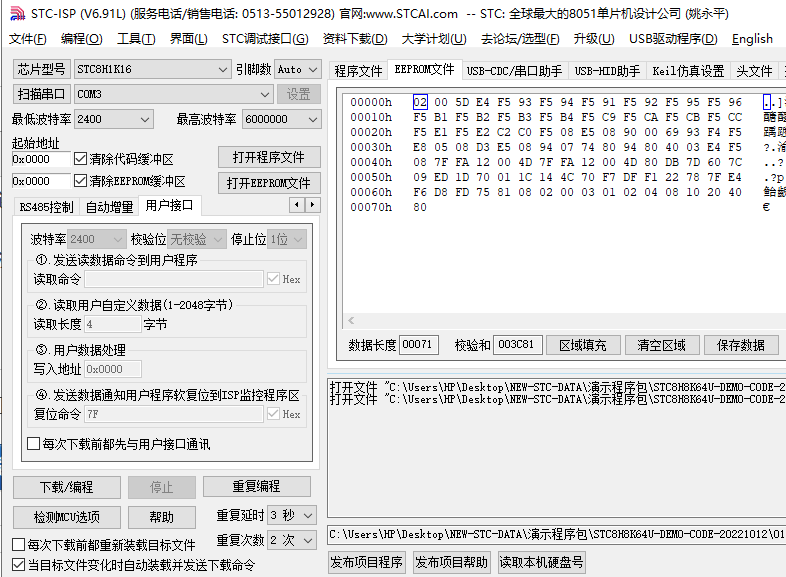This screenshot has height=577, width=786.
Task: Click the 扫描串口 button
Action: pyautogui.click(x=42, y=94)
